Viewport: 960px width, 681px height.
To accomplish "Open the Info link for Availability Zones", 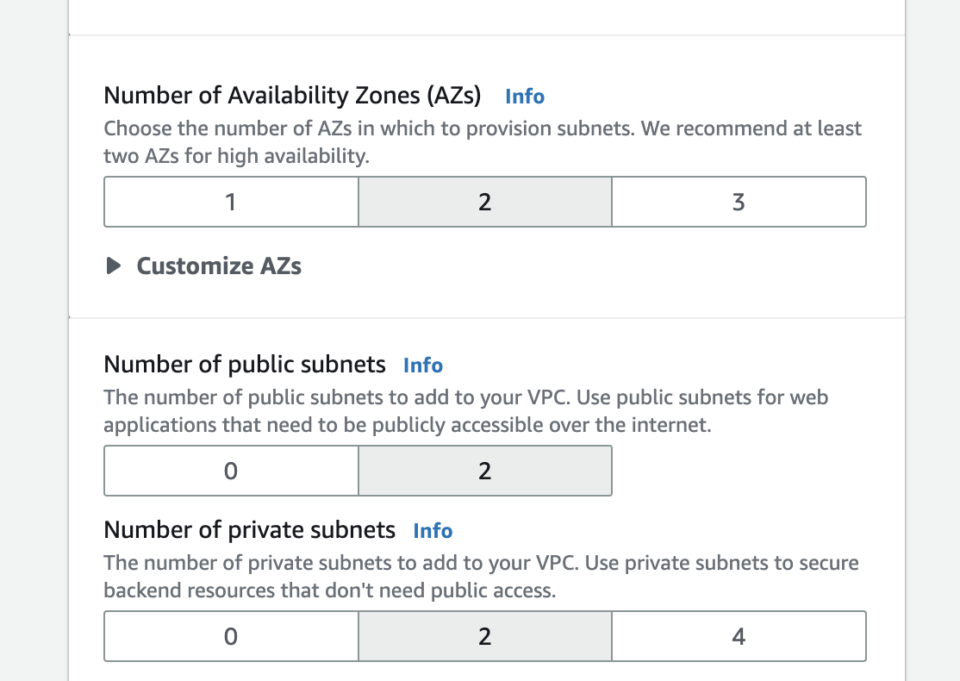I will [x=525, y=96].
